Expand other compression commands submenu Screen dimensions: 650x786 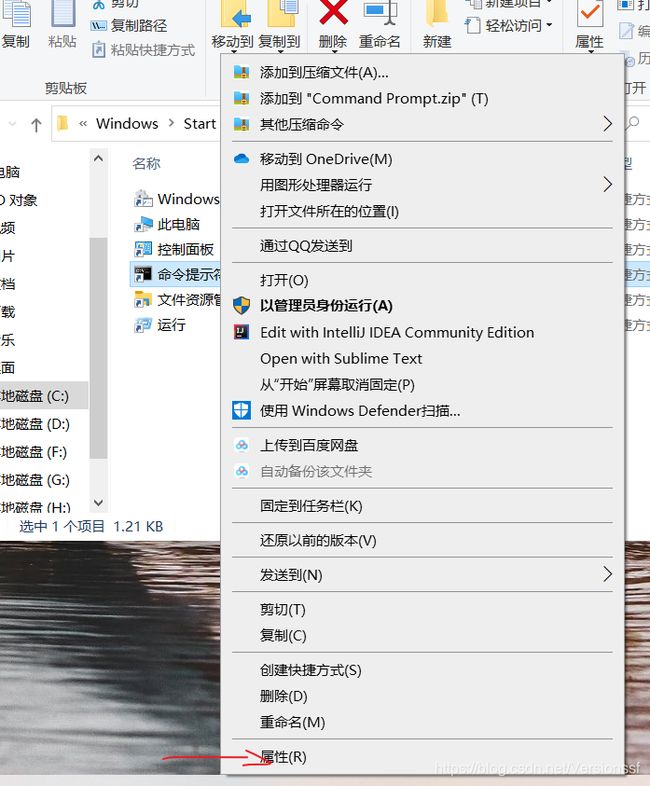(x=422, y=124)
